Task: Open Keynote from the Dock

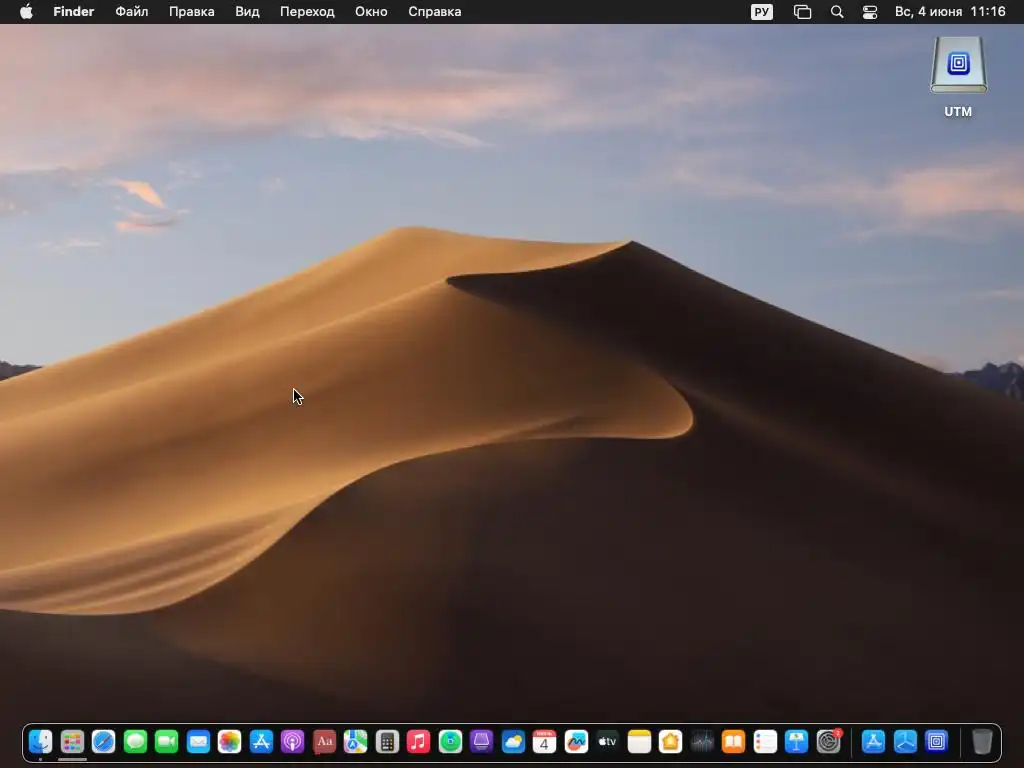Action: pyautogui.click(x=797, y=741)
